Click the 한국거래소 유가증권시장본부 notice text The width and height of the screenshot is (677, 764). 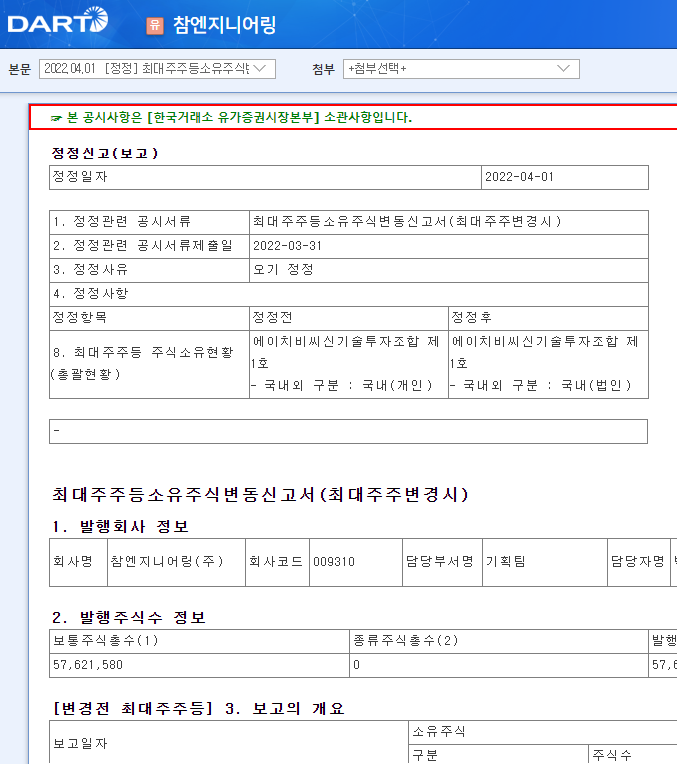point(233,117)
